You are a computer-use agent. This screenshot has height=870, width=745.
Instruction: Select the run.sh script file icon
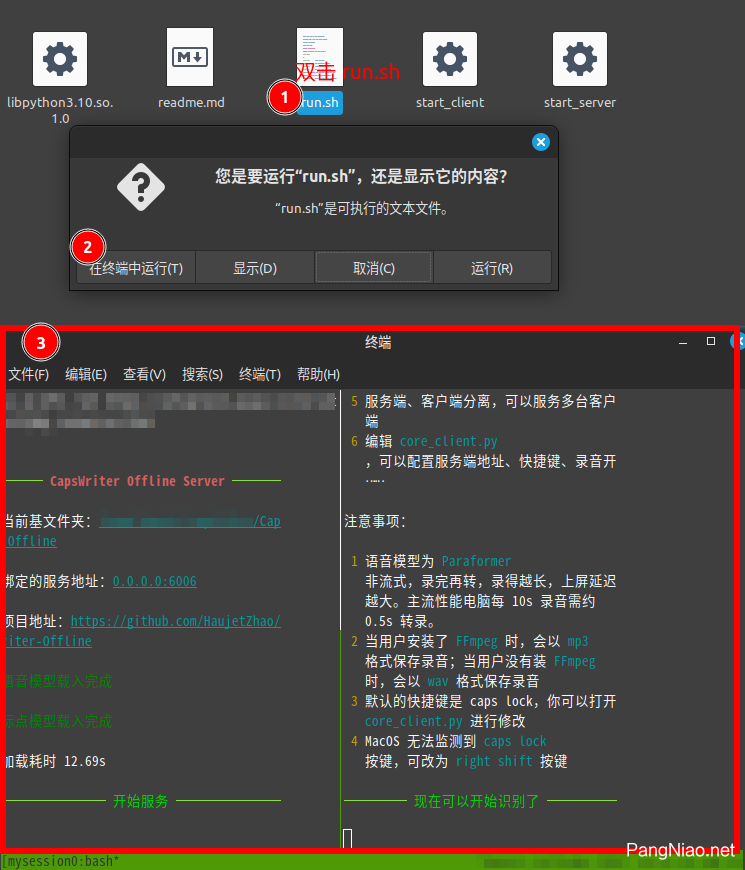[320, 57]
